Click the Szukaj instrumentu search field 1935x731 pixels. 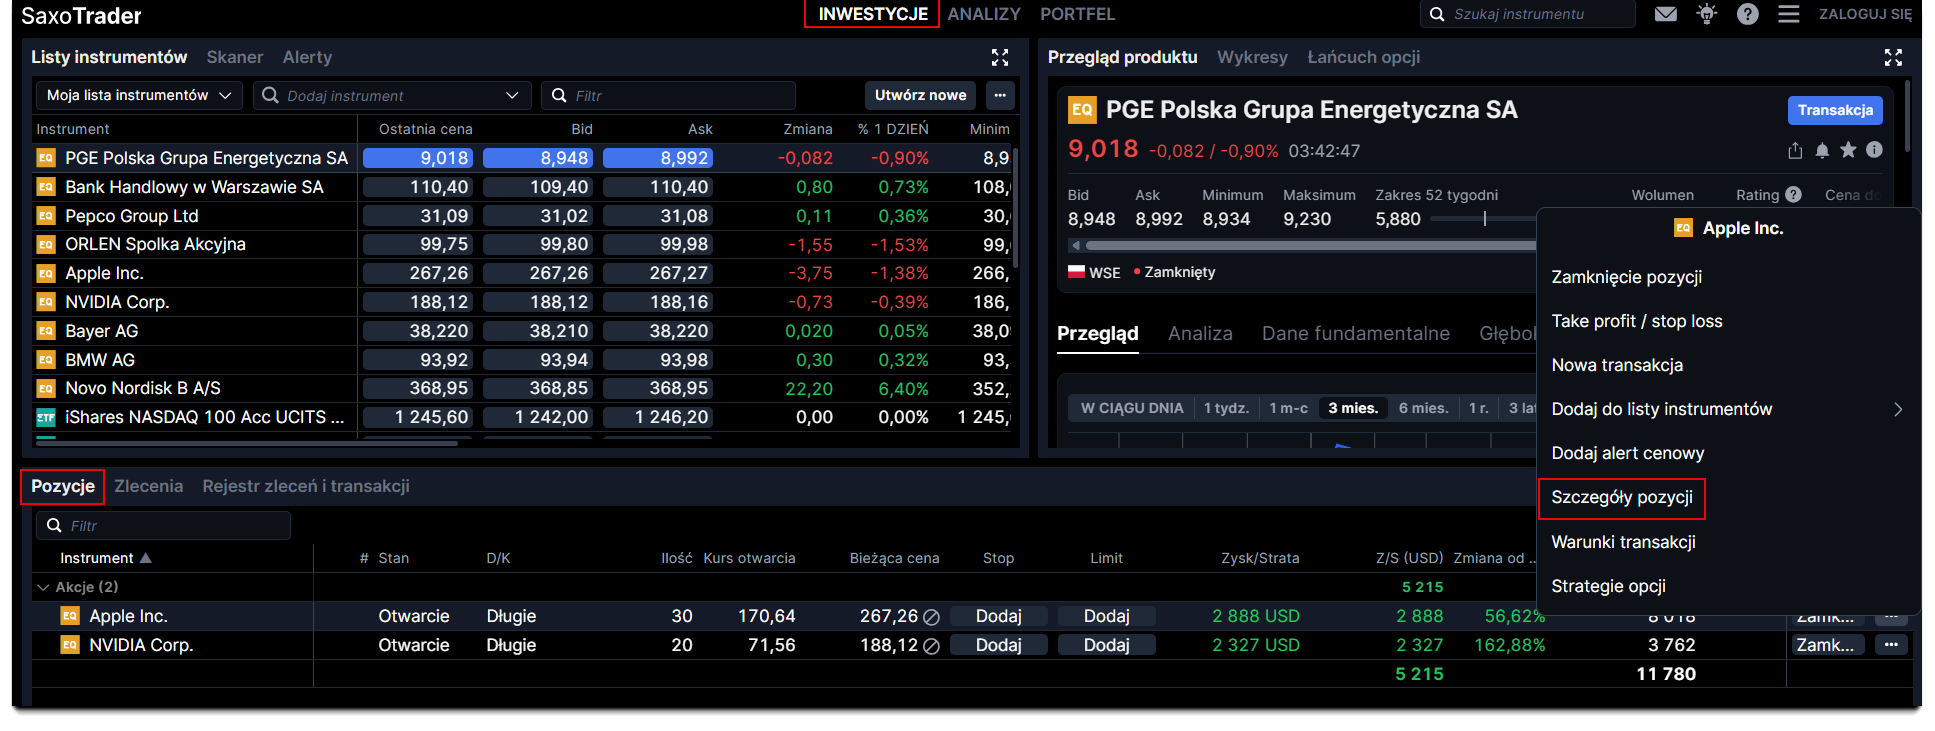coord(1535,14)
